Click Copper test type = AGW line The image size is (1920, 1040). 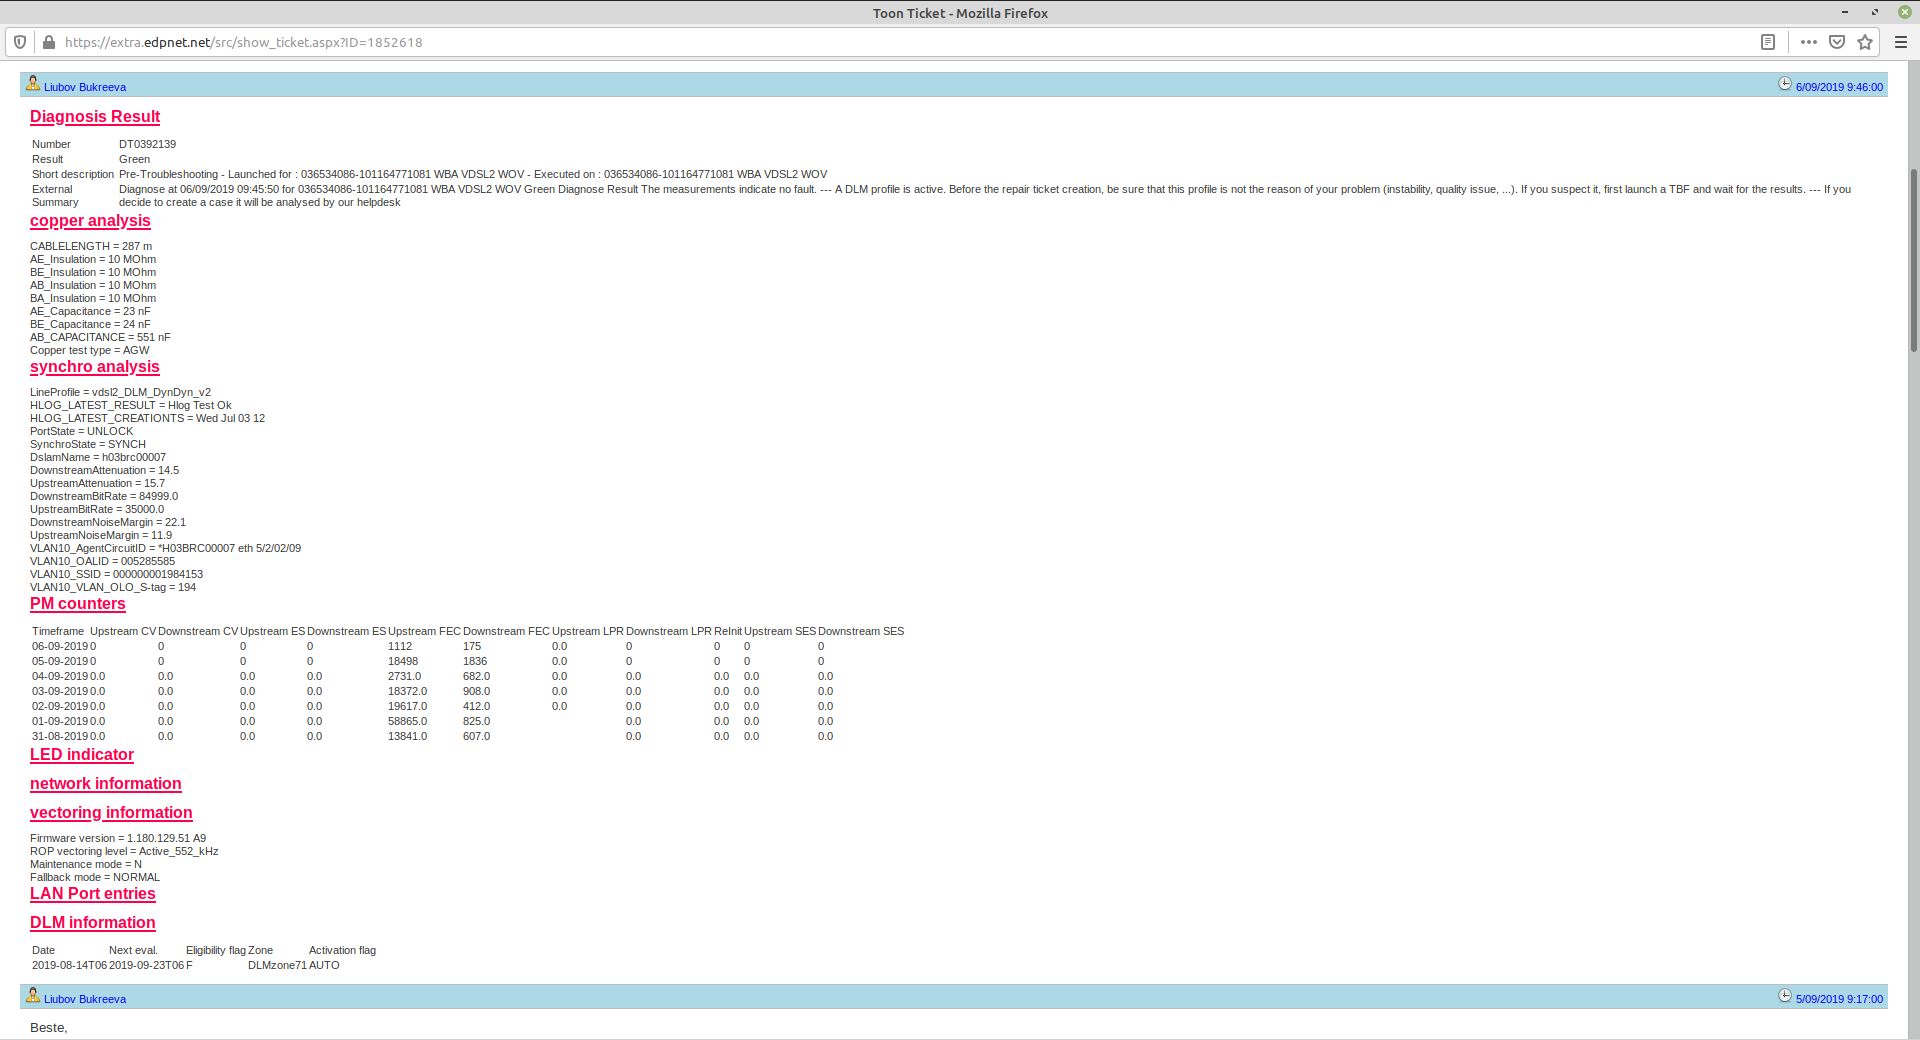[90, 350]
